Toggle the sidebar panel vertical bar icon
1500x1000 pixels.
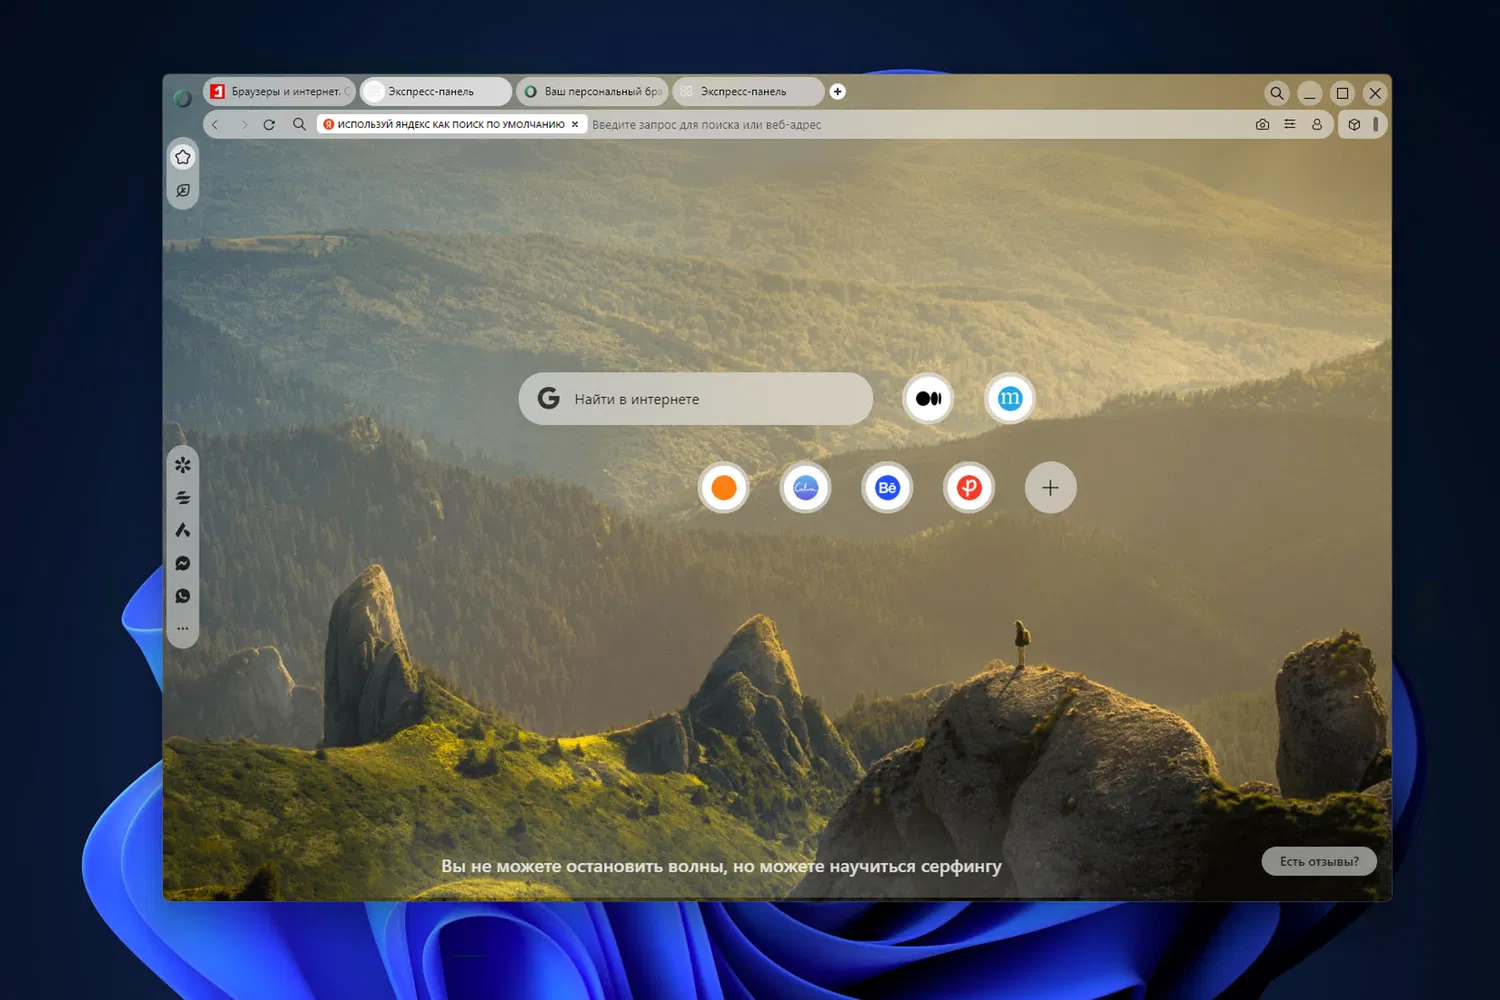(x=1376, y=124)
